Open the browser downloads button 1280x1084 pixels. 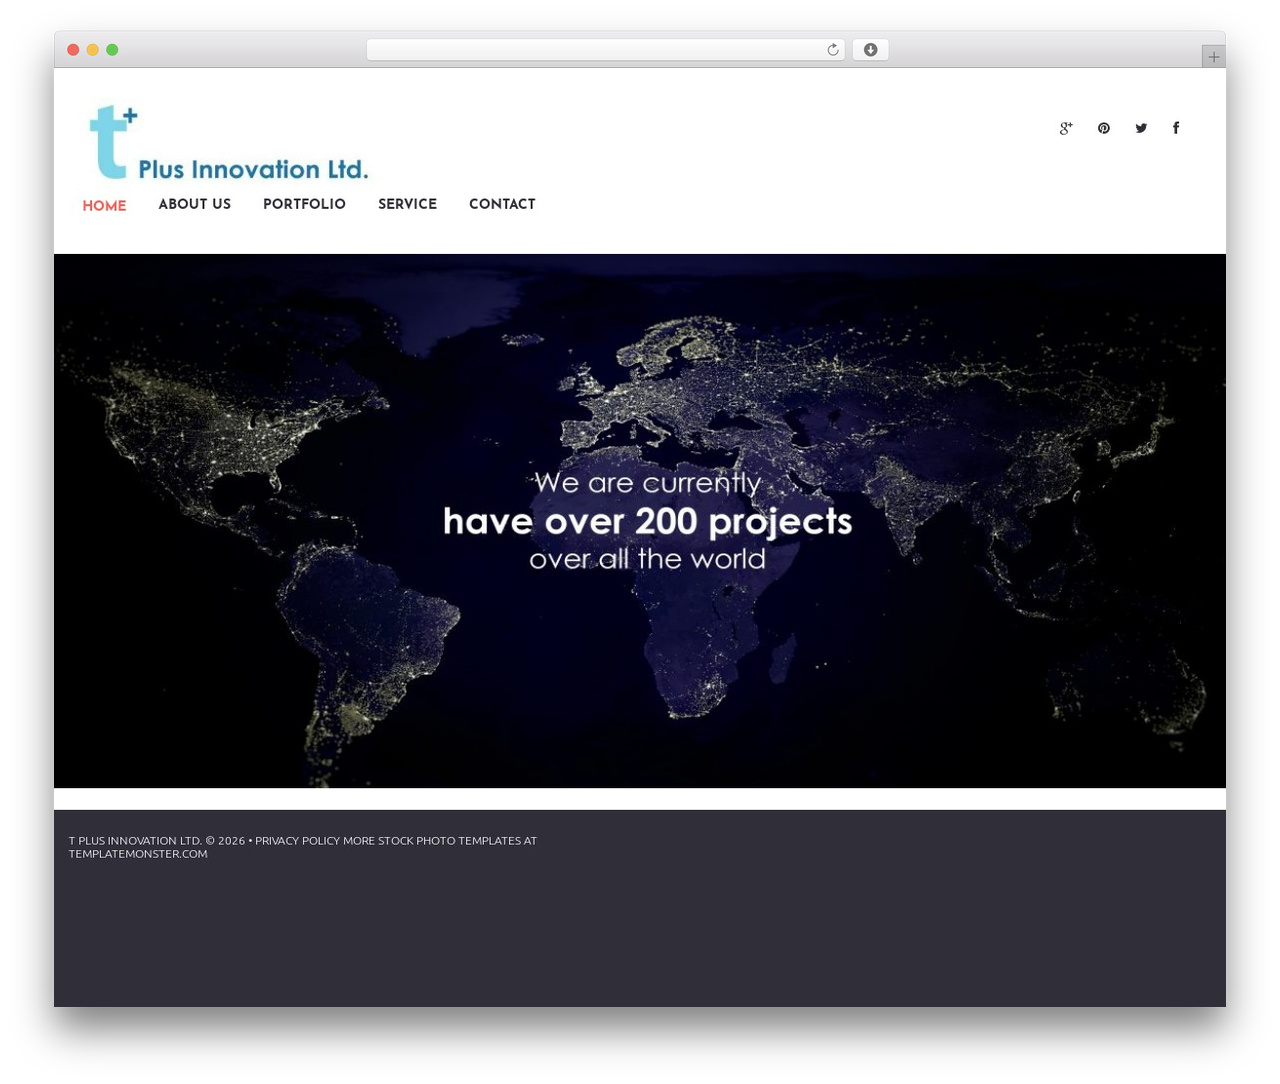pyautogui.click(x=870, y=50)
